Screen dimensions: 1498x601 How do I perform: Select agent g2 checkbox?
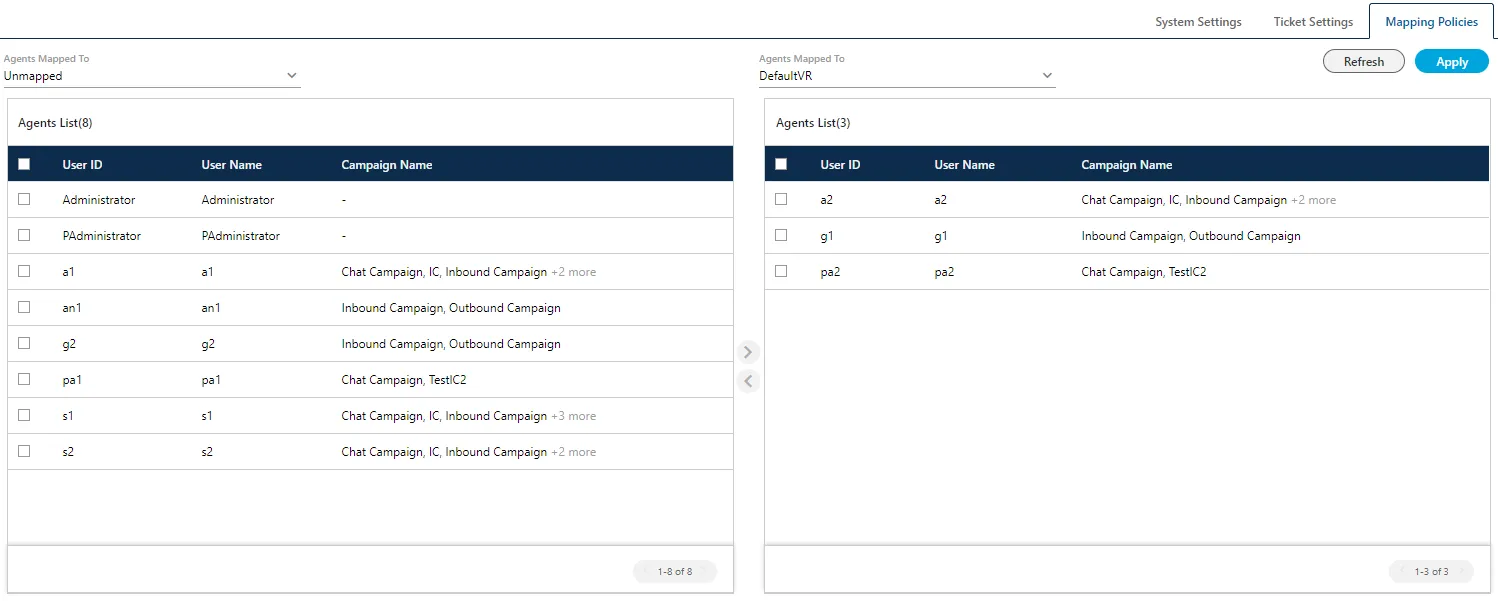point(24,343)
